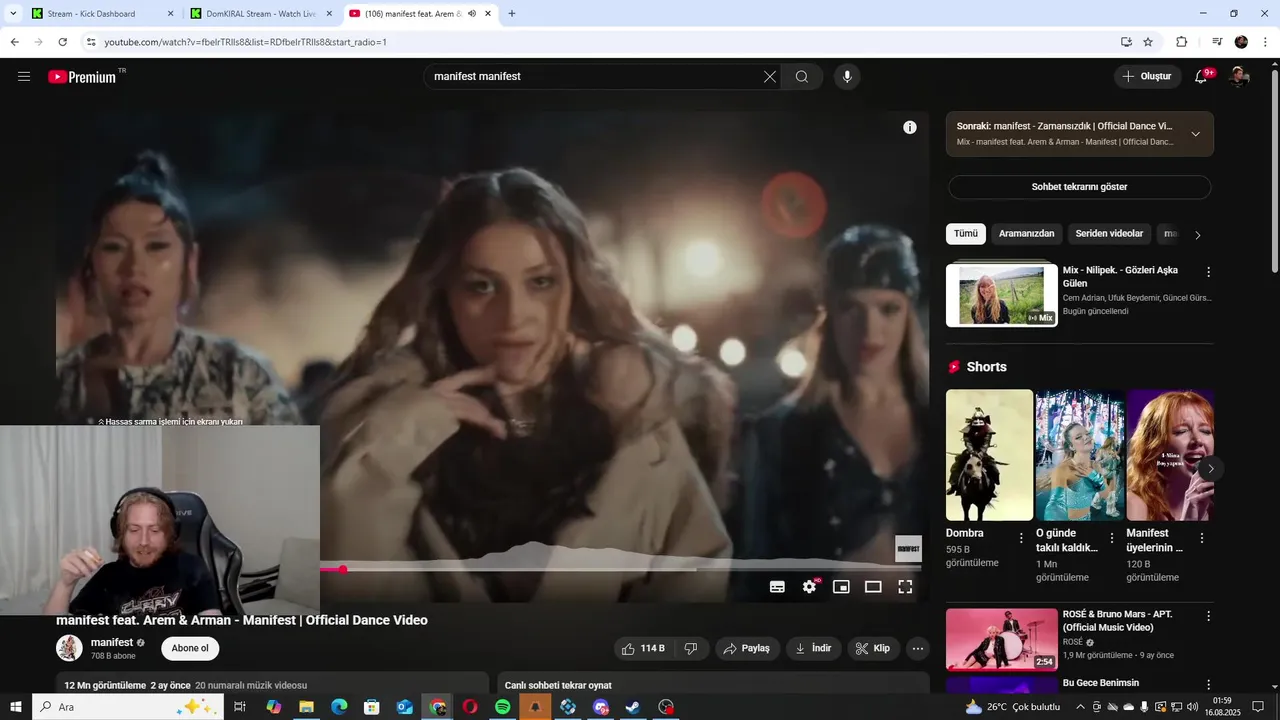Click Bu Gece Benimsin video title
The height and width of the screenshot is (720, 1280).
pyautogui.click(x=1101, y=683)
